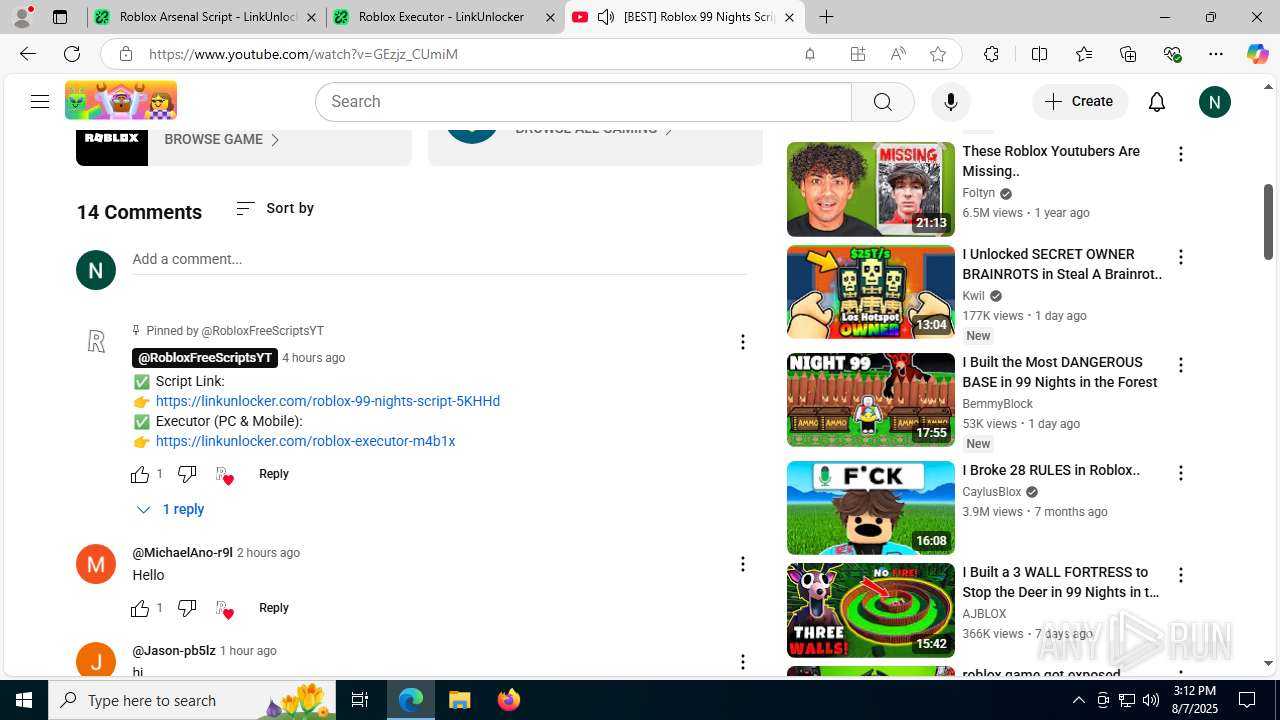Dislike the pinned RobloxFreeScriptsYT comment
Viewport: 1280px width, 720px height.
click(187, 474)
